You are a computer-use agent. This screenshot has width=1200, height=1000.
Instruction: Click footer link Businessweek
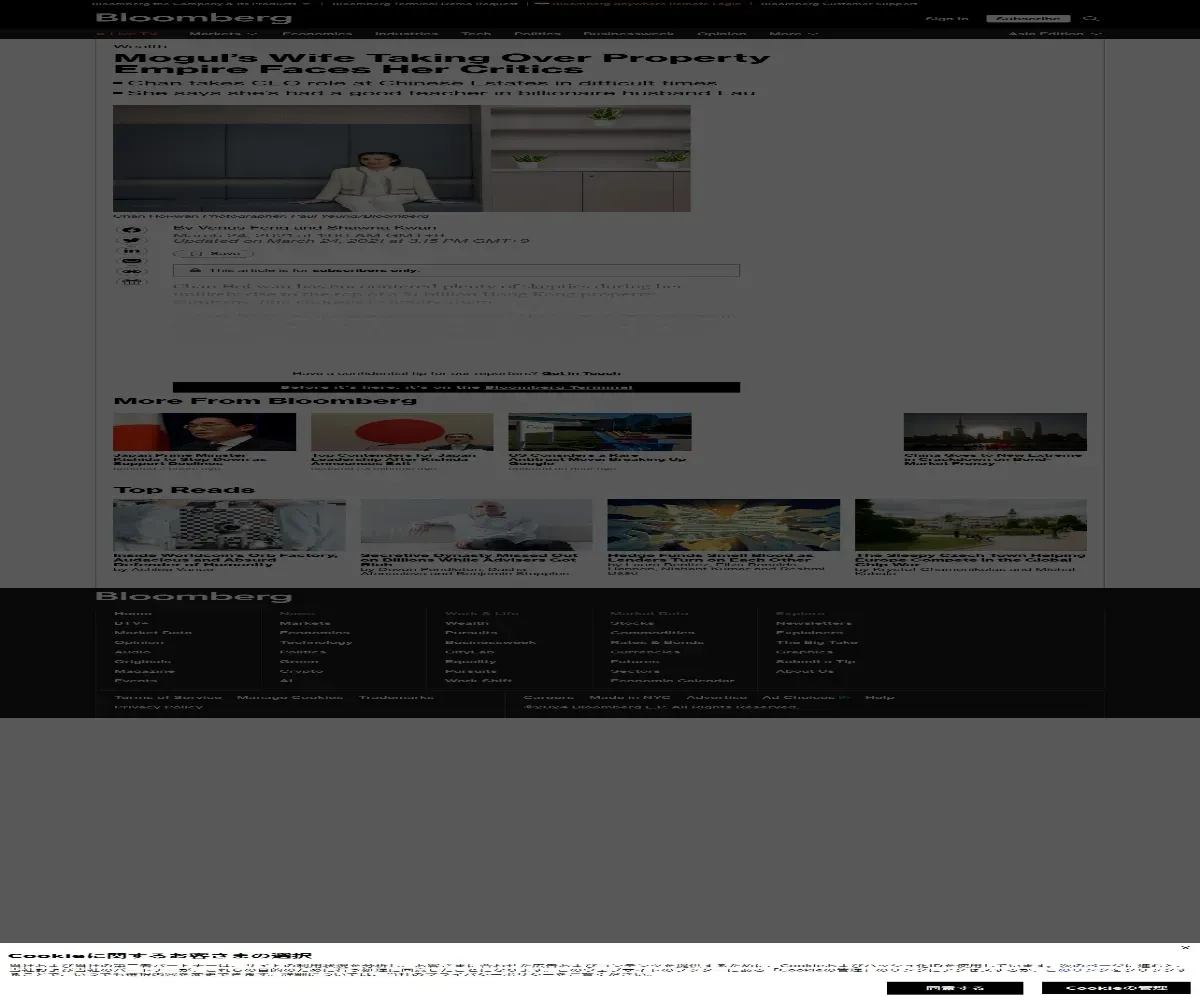point(490,642)
